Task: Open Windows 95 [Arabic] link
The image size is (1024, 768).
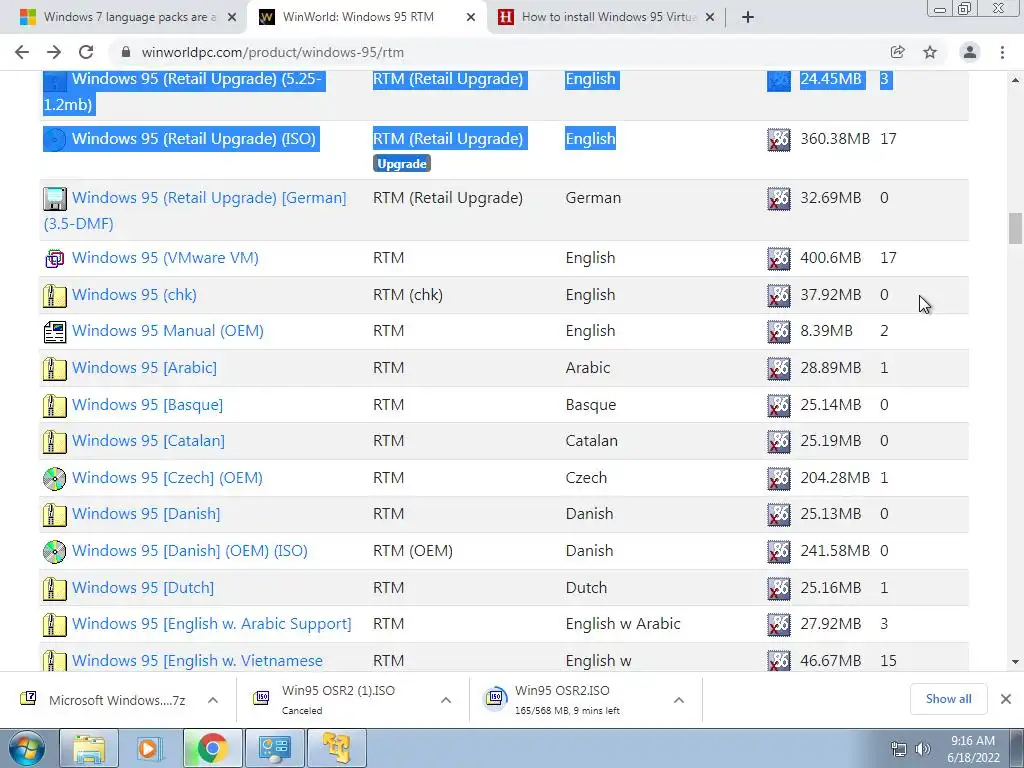Action: tap(144, 368)
